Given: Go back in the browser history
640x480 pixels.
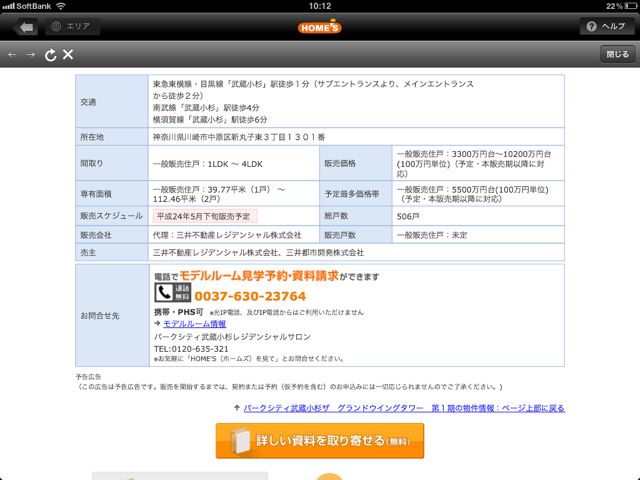Looking at the screenshot, I should 12,54.
